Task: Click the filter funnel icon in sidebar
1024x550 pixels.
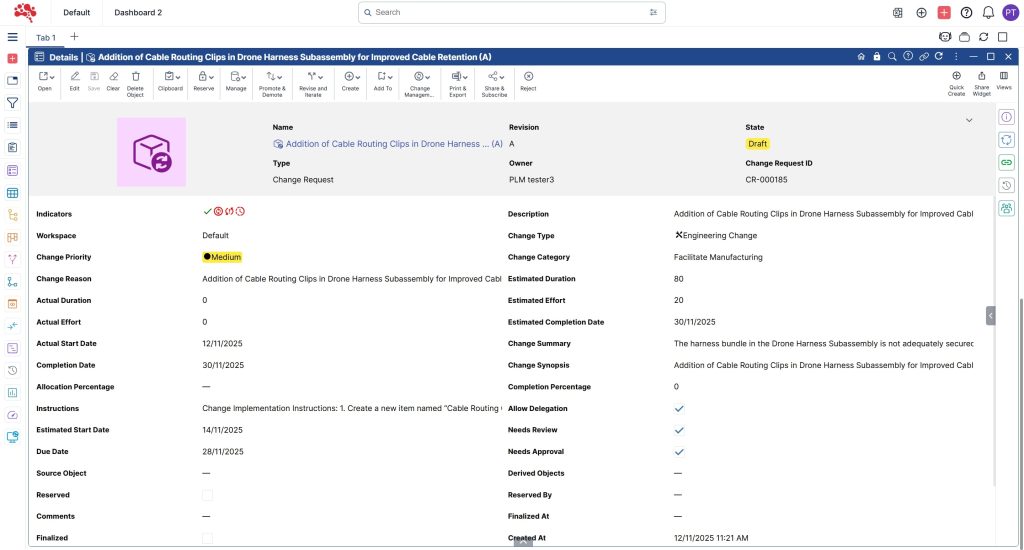Action: [12, 103]
